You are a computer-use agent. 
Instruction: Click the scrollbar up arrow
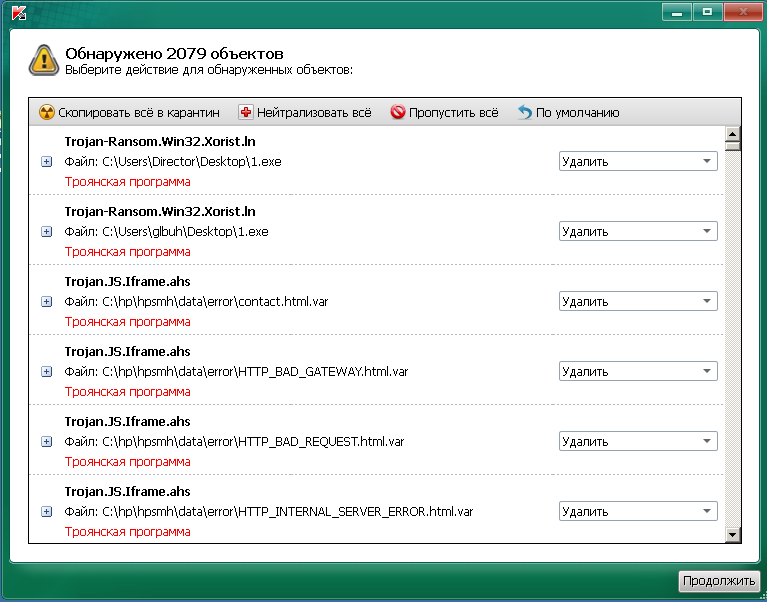point(732,134)
